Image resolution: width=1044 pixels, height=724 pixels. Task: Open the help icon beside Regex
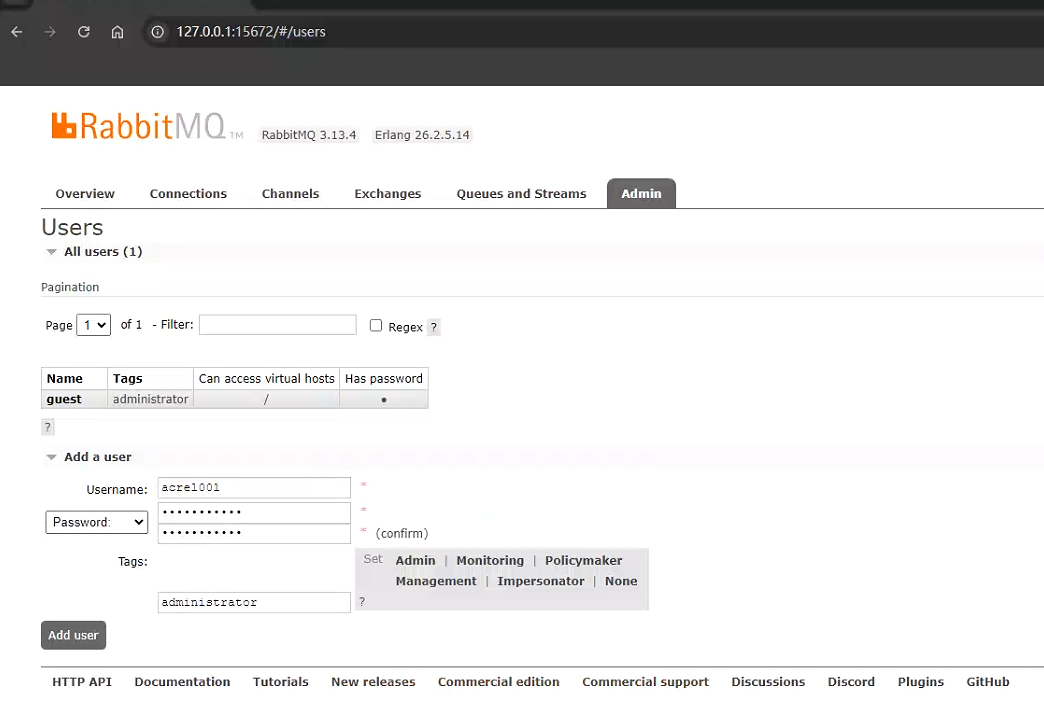pyautogui.click(x=433, y=327)
